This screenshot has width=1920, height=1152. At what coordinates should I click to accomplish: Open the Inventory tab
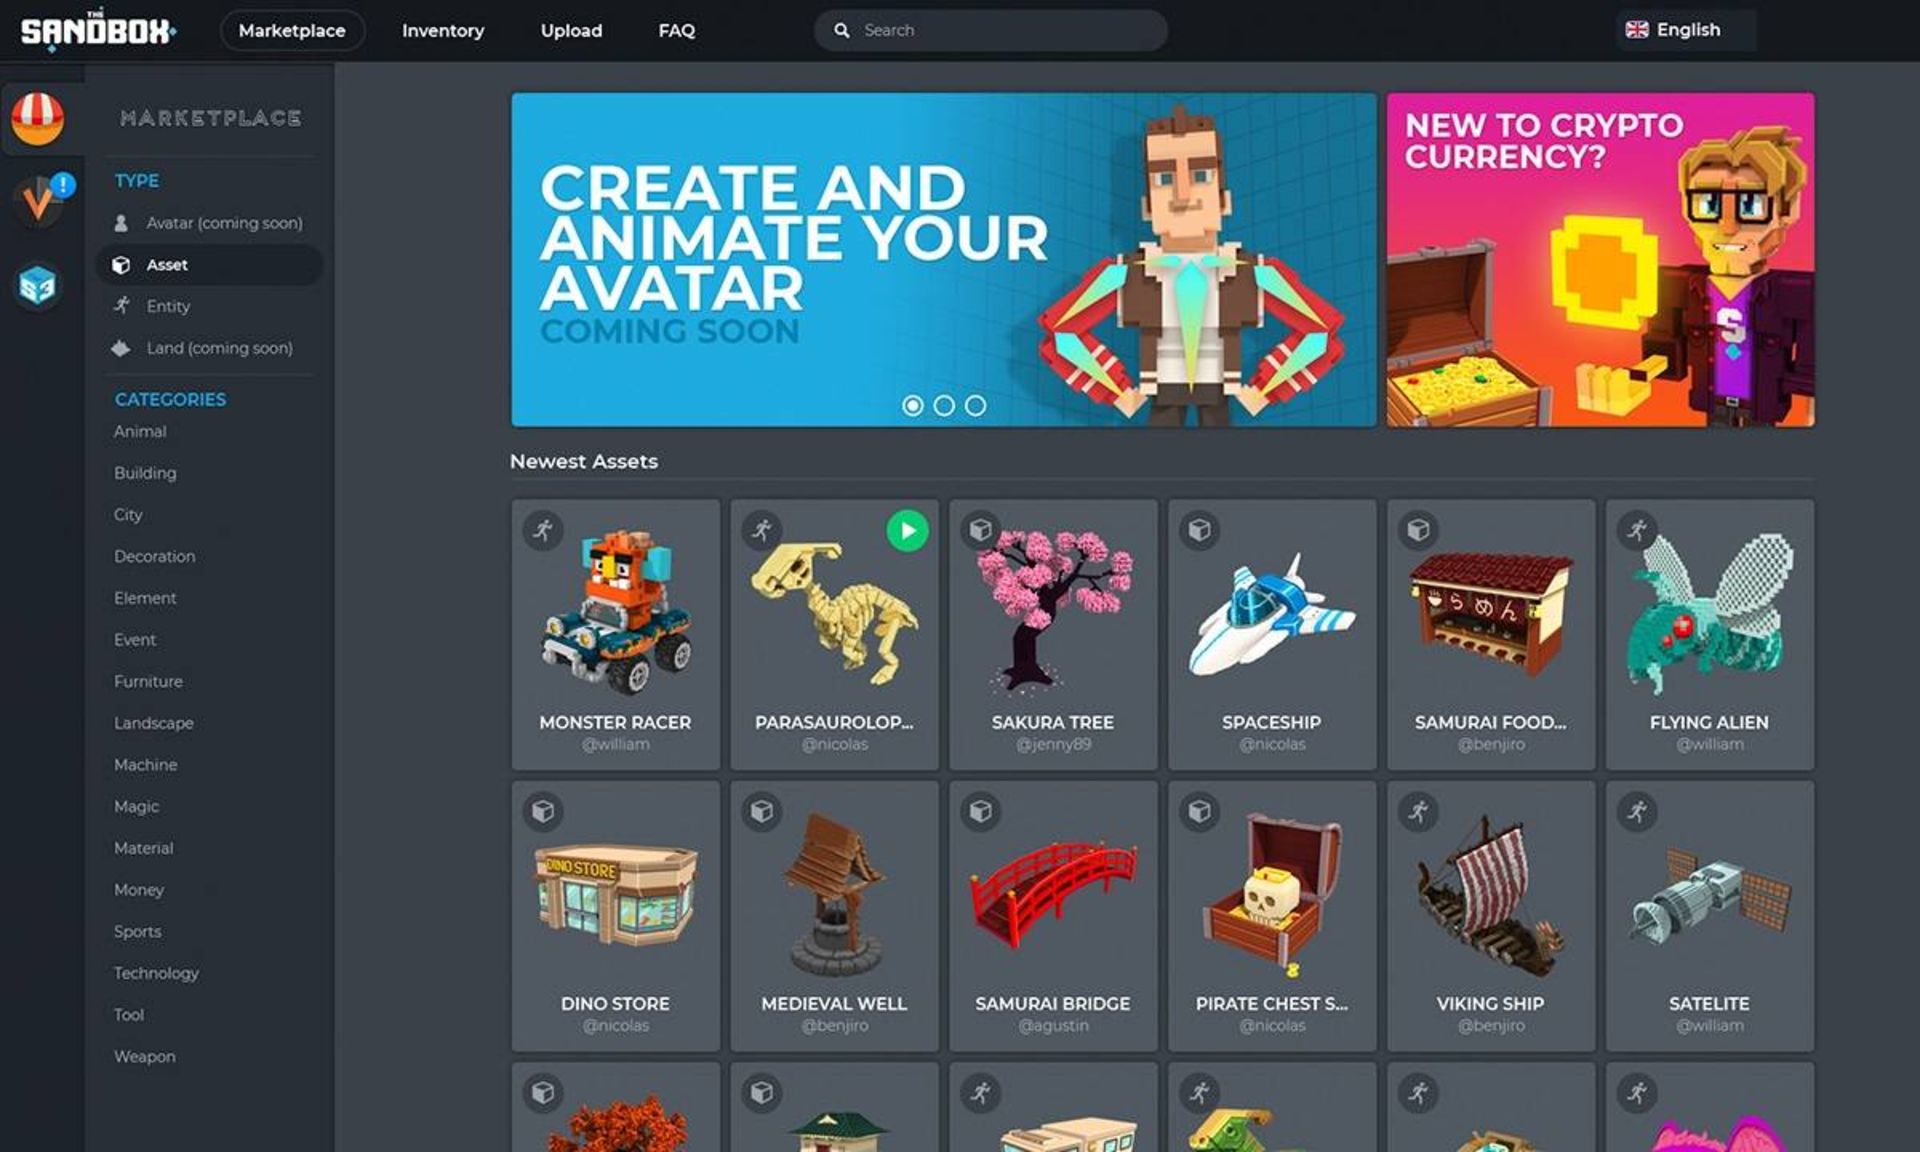pos(442,31)
